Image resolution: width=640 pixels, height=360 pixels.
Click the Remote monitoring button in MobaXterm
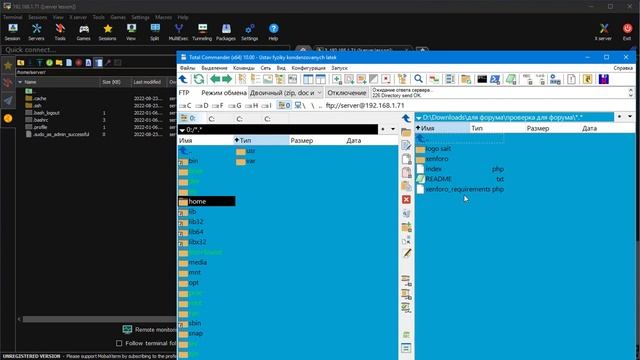coord(149,329)
